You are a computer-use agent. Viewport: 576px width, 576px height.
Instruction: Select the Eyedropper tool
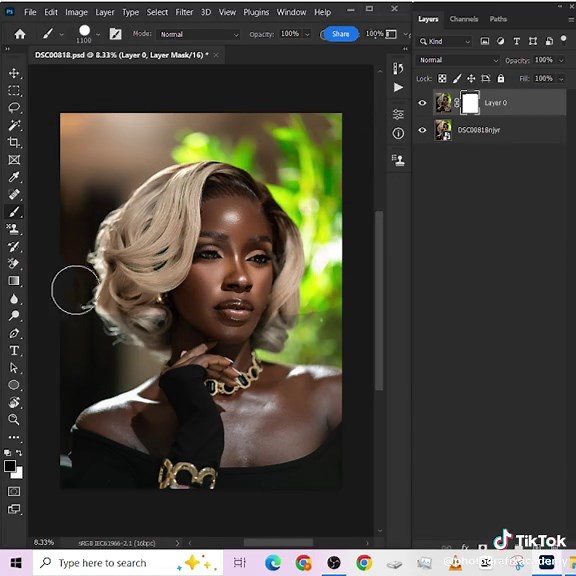14,177
